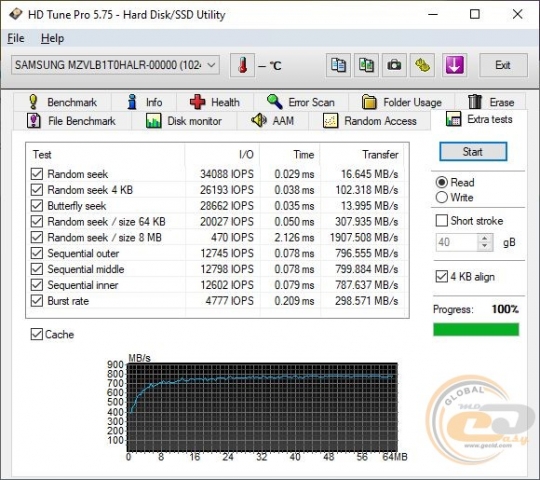540x480 pixels.
Task: Enable the Short stroke checkbox
Action: pos(442,221)
